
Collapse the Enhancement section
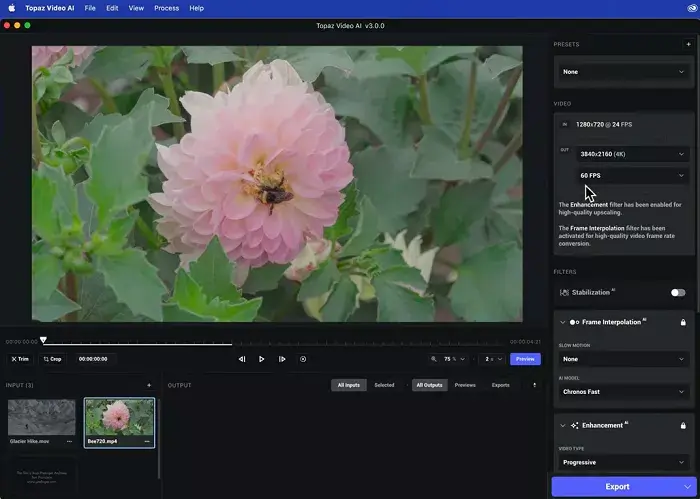[x=562, y=426]
